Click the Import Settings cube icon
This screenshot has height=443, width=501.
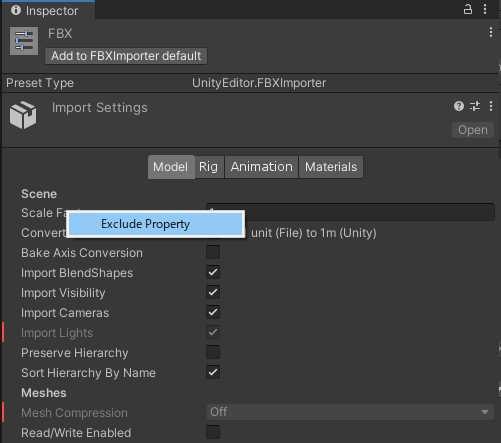tap(23, 115)
